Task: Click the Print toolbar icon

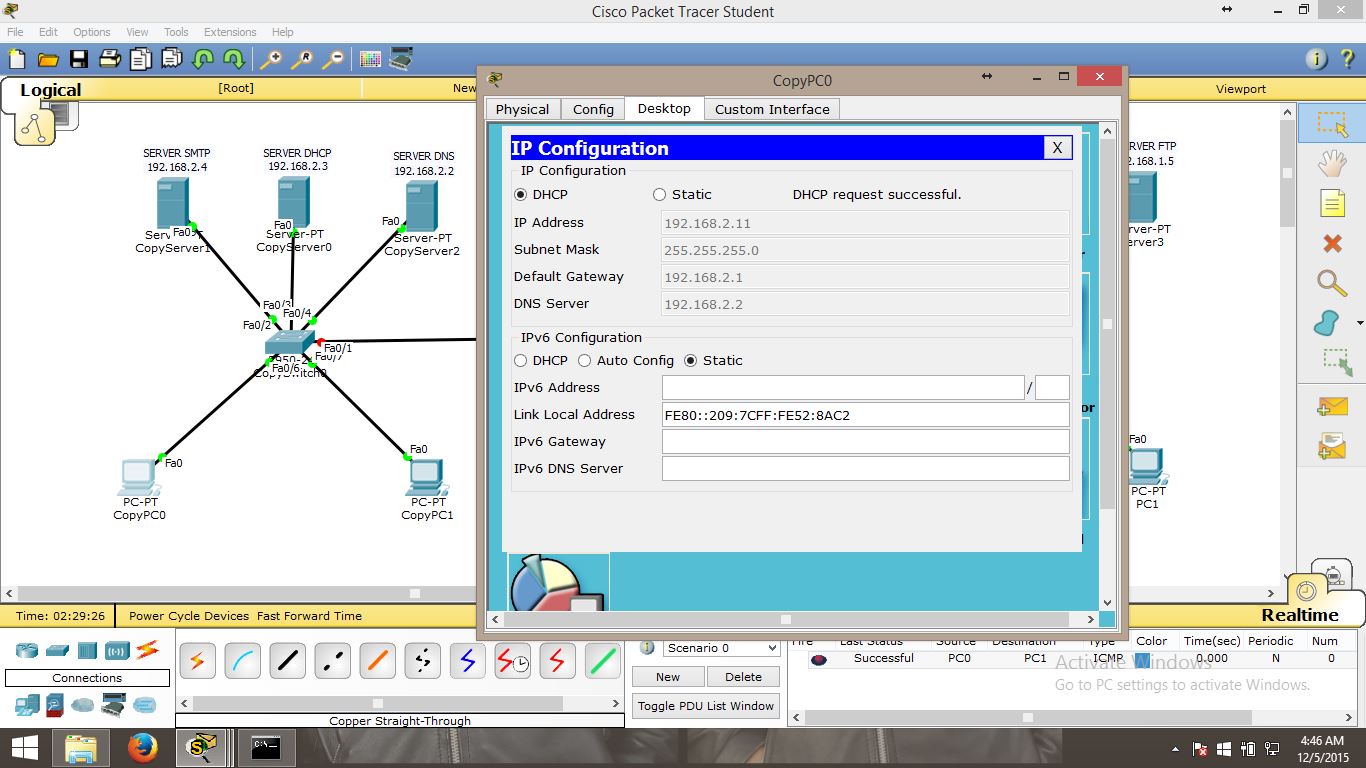Action: point(109,59)
